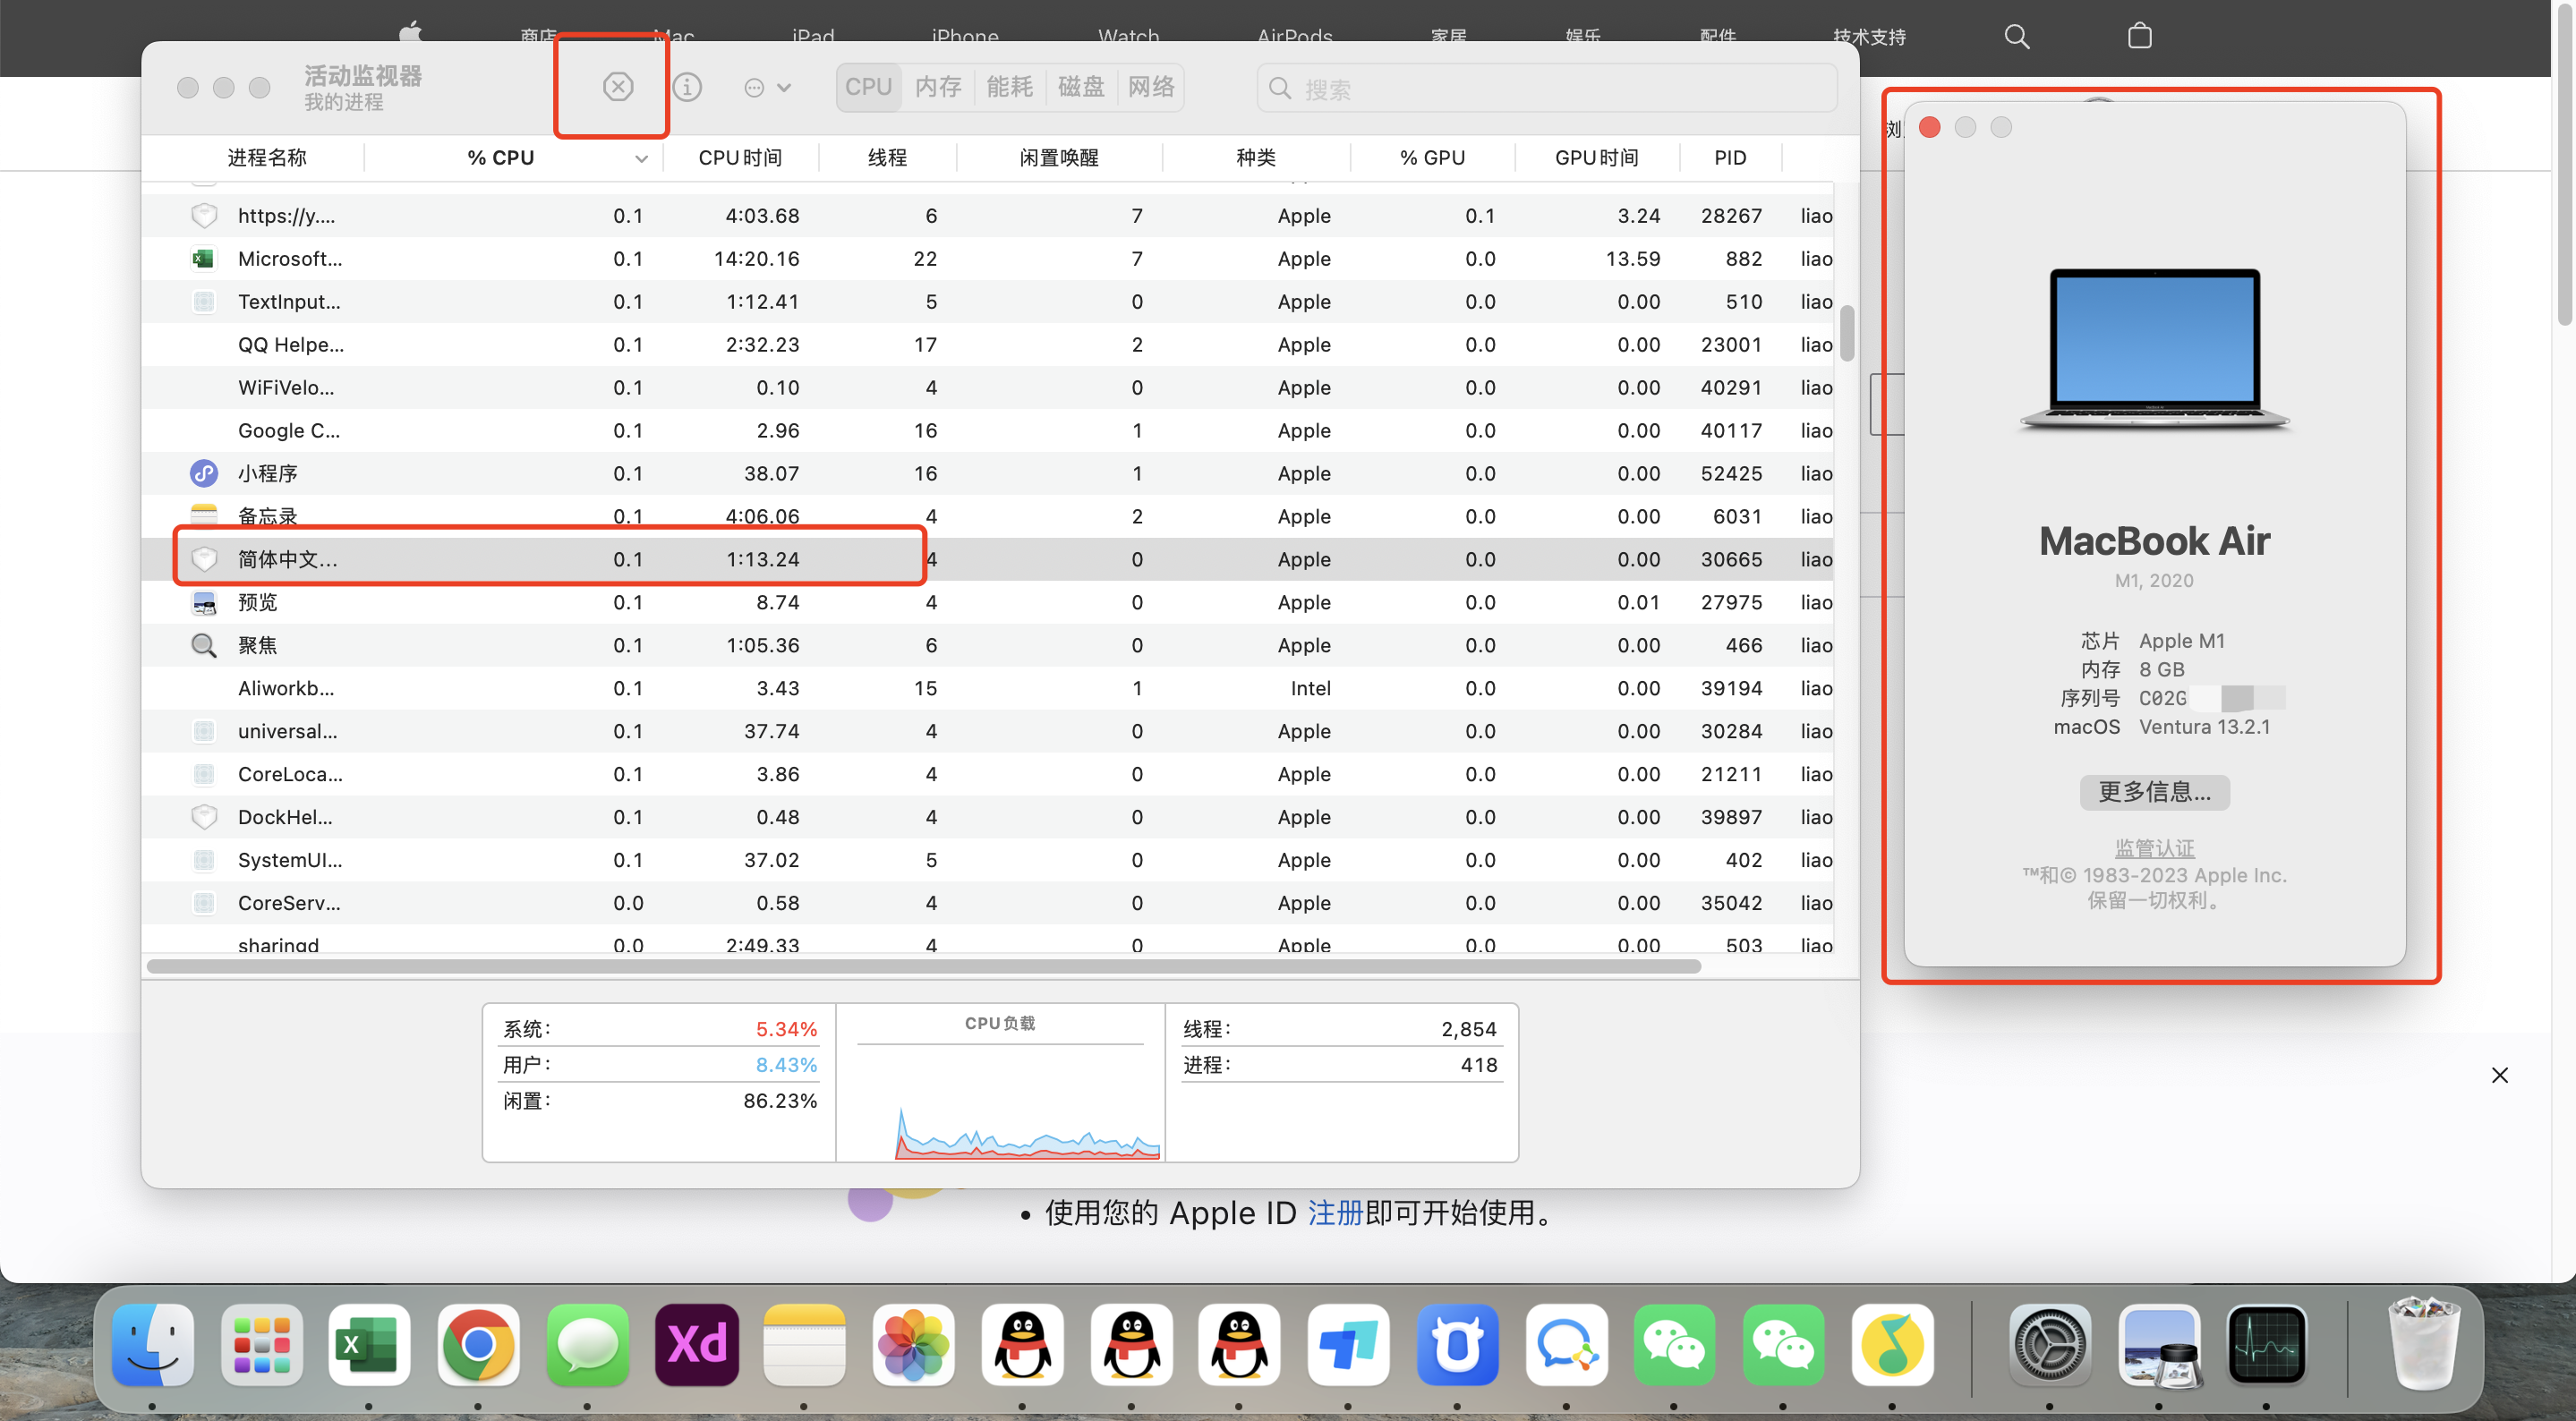Switch to the 内存 (Memory) tab
Screen dimensions: 2576x1421
pyautogui.click(x=937, y=87)
